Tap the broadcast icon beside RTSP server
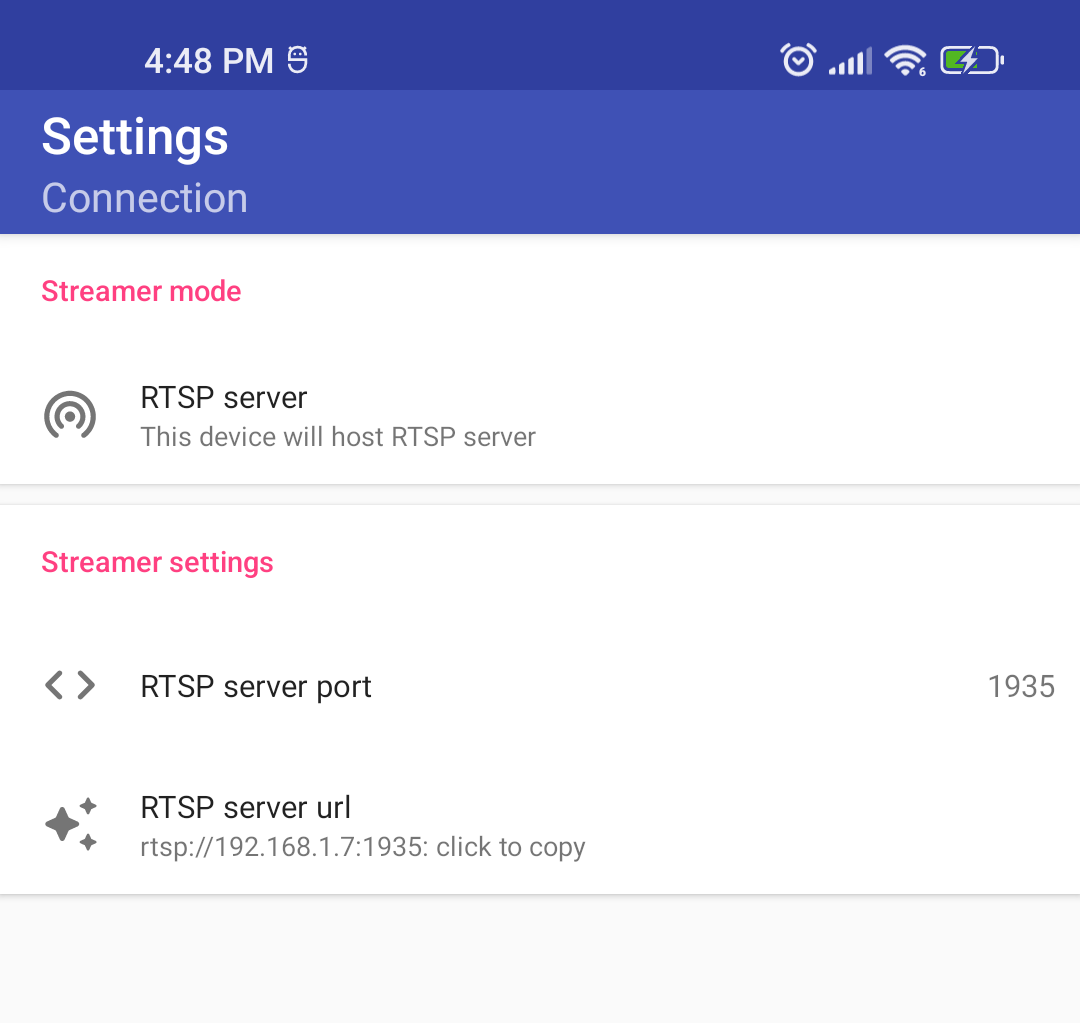 pos(70,416)
